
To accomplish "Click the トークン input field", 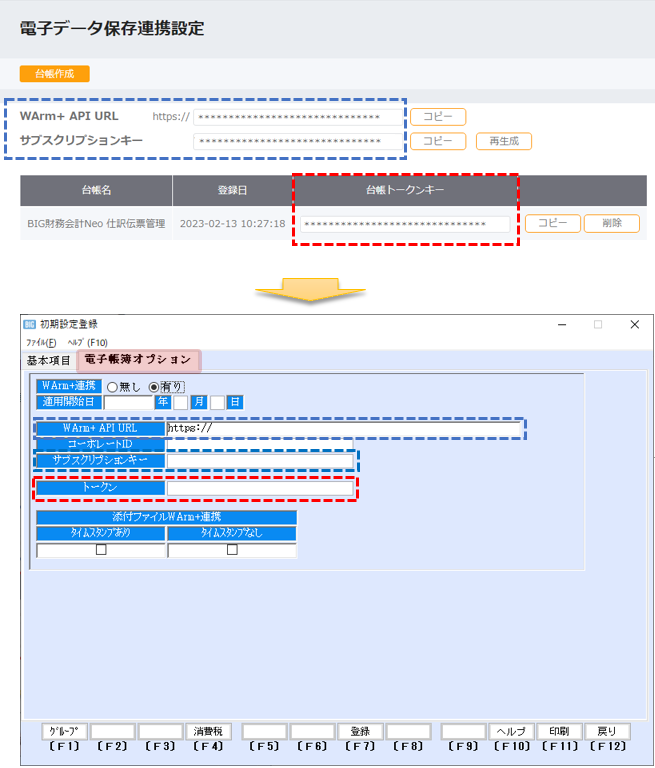I will (260, 488).
